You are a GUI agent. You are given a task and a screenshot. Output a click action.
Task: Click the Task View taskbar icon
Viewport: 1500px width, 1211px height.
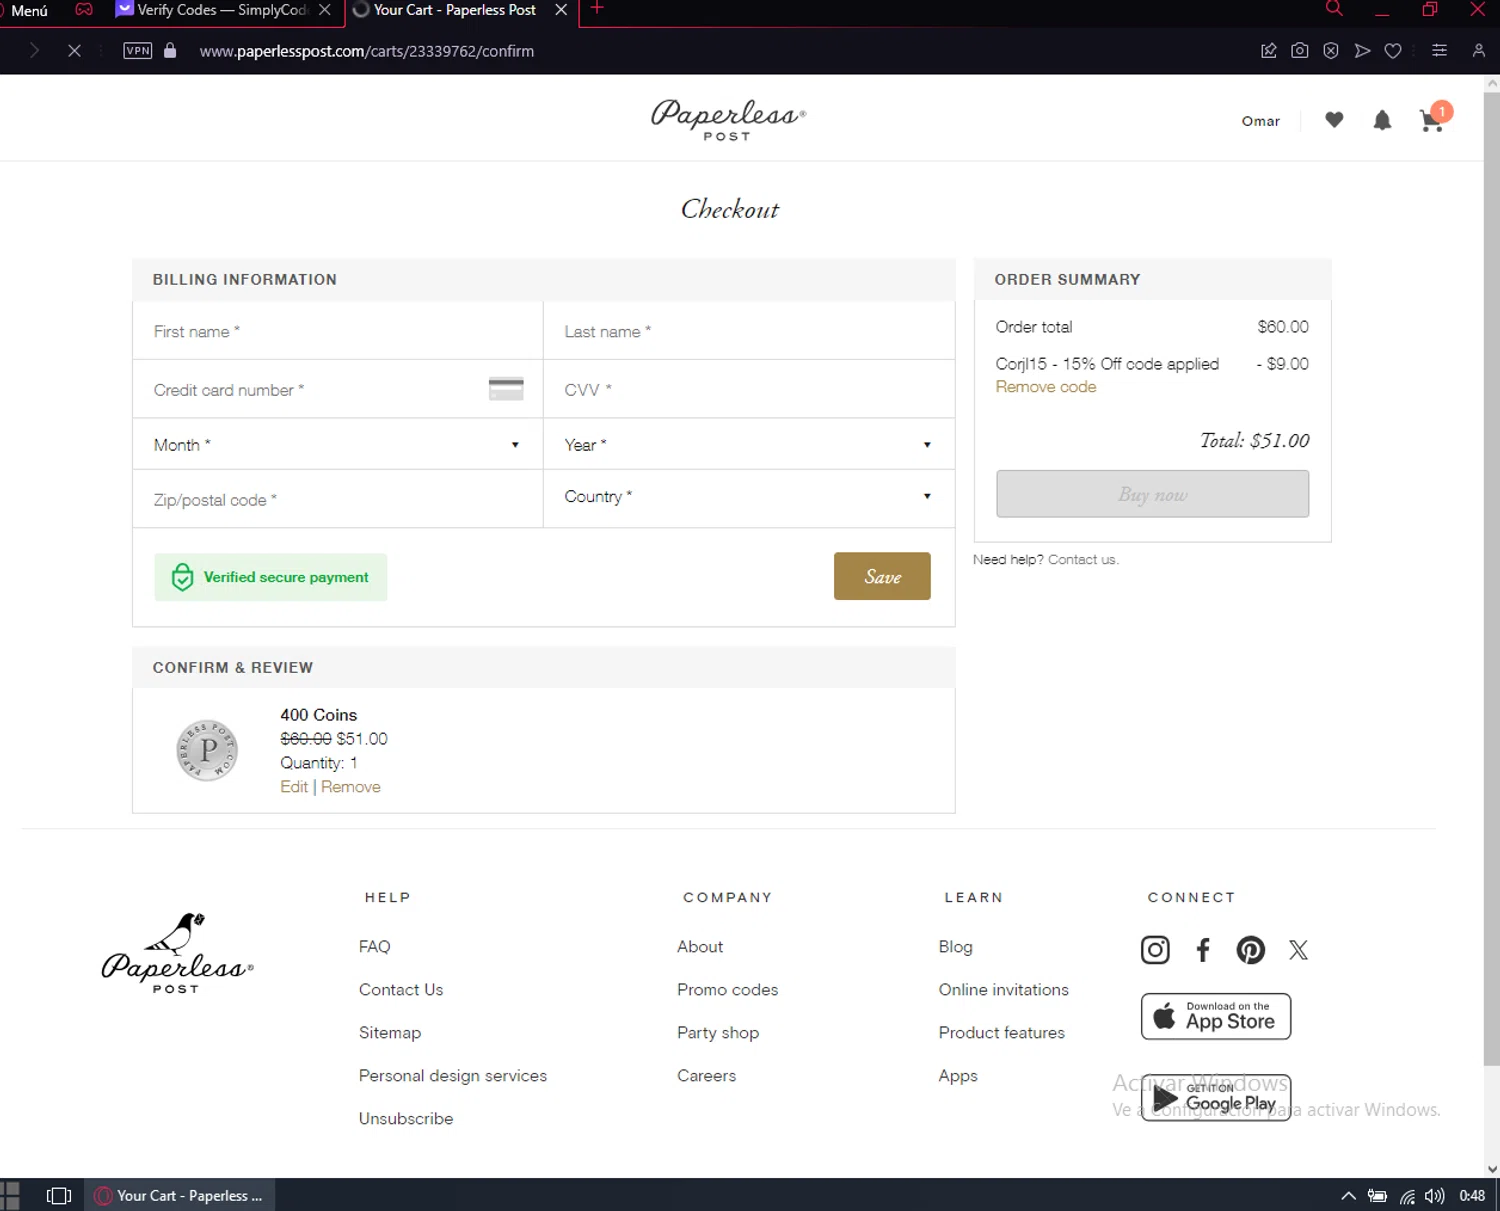59,1195
